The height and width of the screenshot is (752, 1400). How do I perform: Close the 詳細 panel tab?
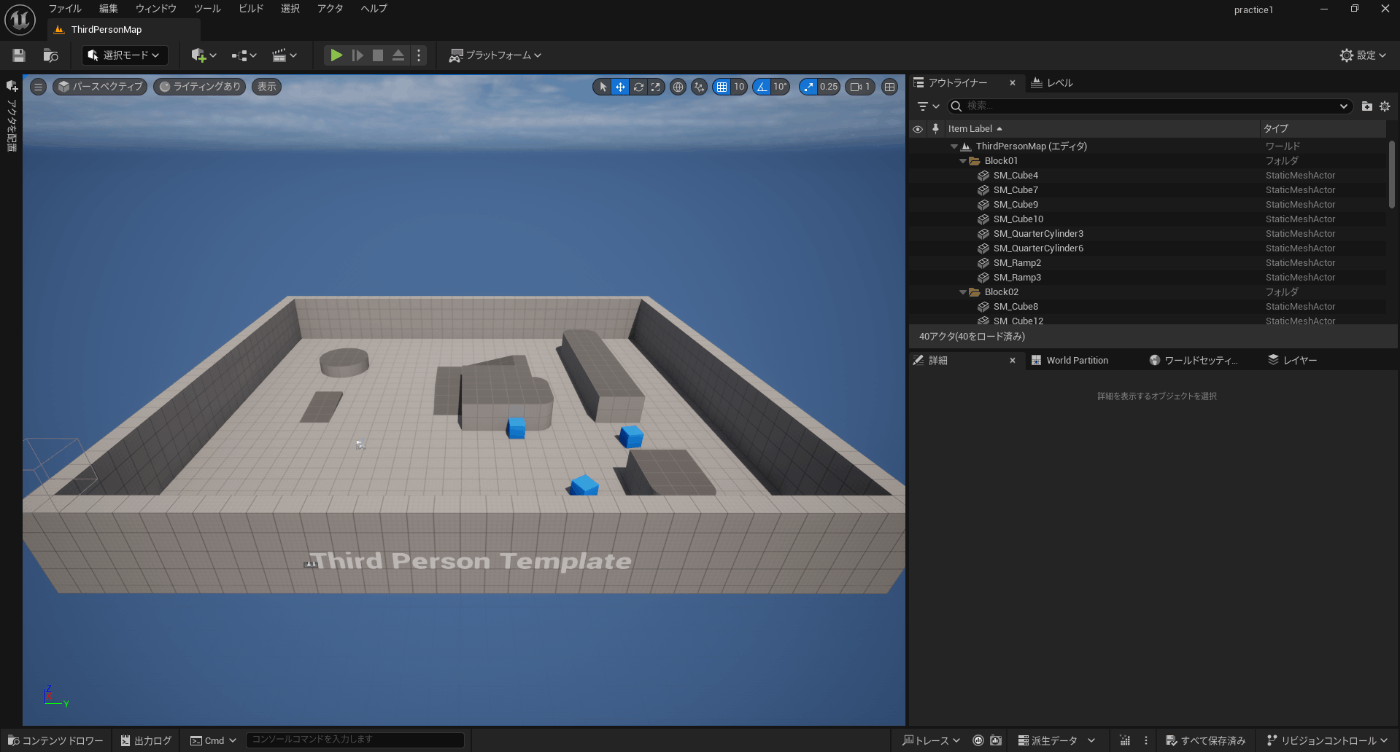pyautogui.click(x=1012, y=360)
